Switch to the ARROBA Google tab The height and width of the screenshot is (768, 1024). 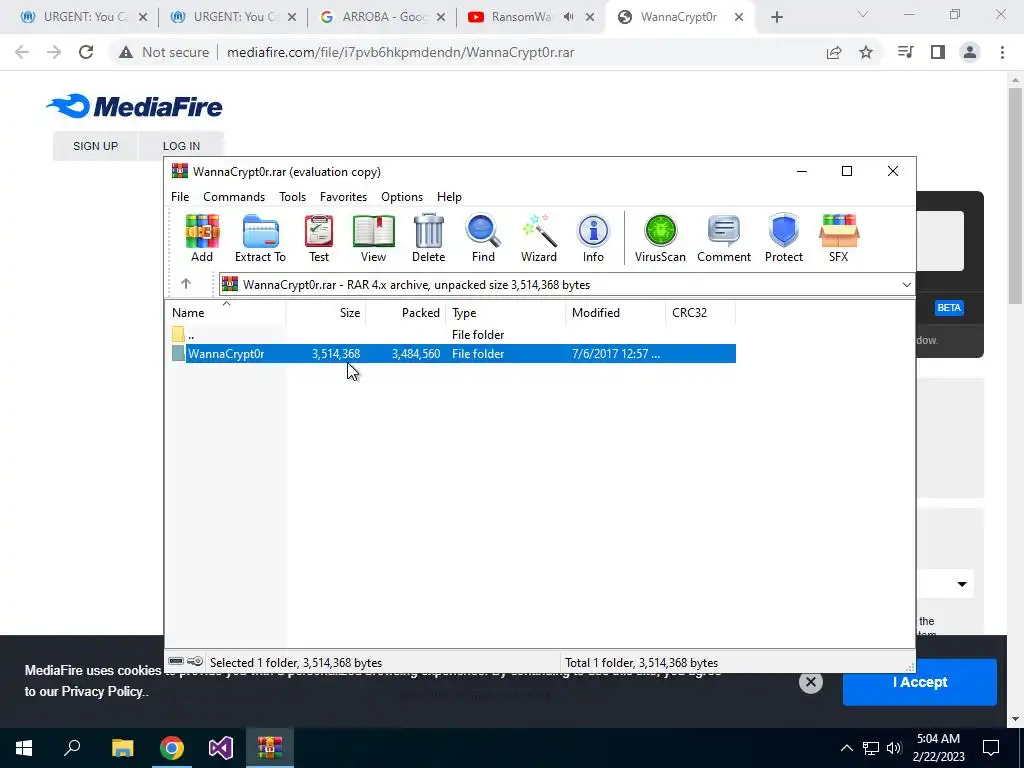pyautogui.click(x=382, y=17)
